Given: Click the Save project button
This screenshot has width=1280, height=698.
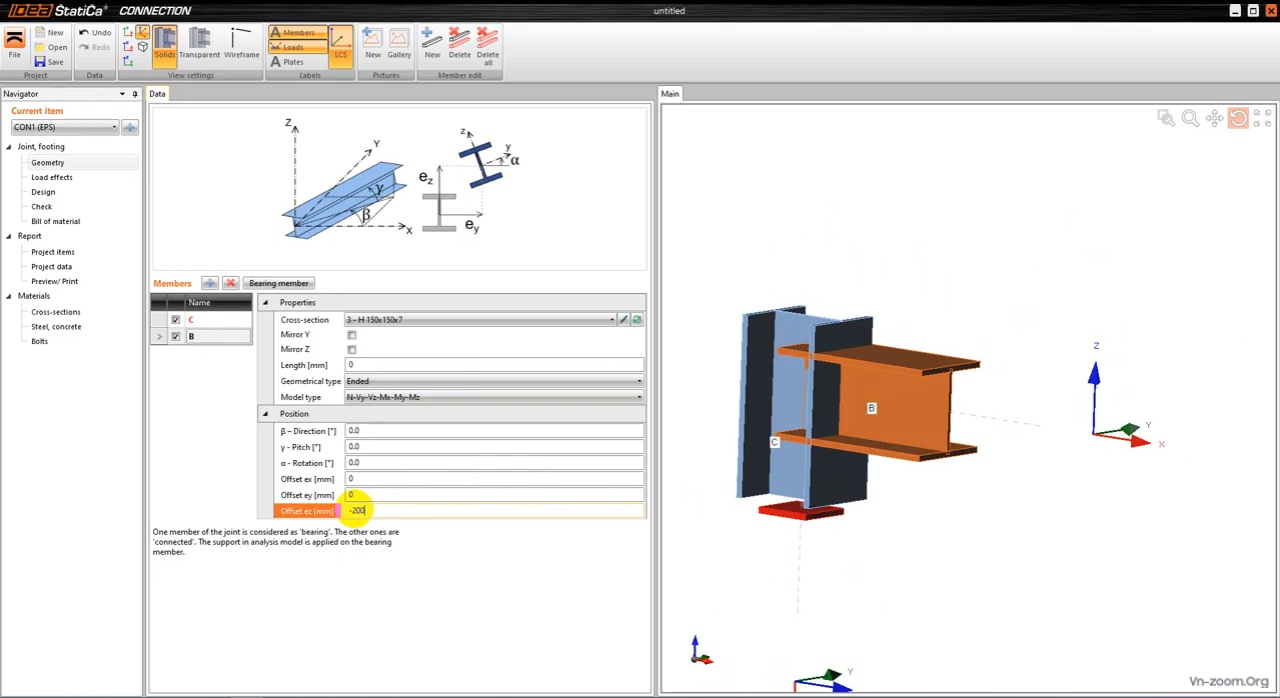Looking at the screenshot, I should pos(50,62).
